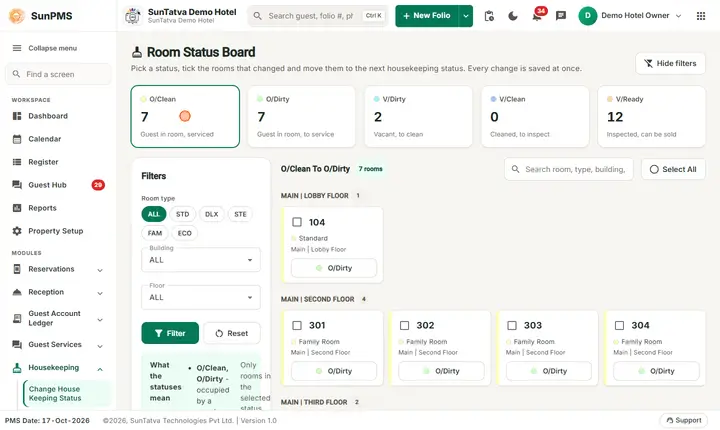The image size is (720, 430).
Task: Tick the checkbox for room 302
Action: 405,325
